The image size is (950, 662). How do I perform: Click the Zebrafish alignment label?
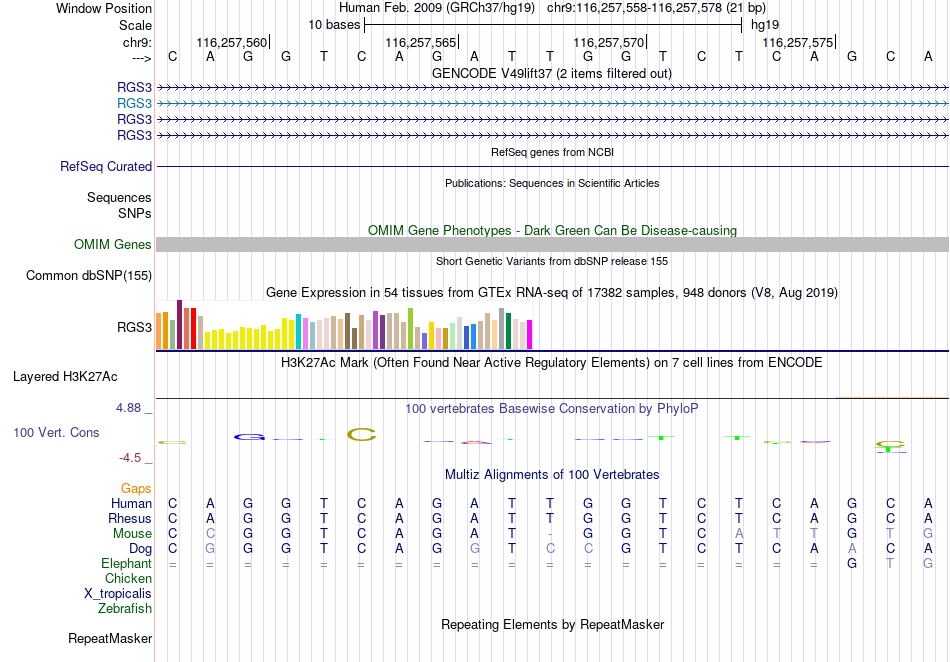click(x=125, y=609)
